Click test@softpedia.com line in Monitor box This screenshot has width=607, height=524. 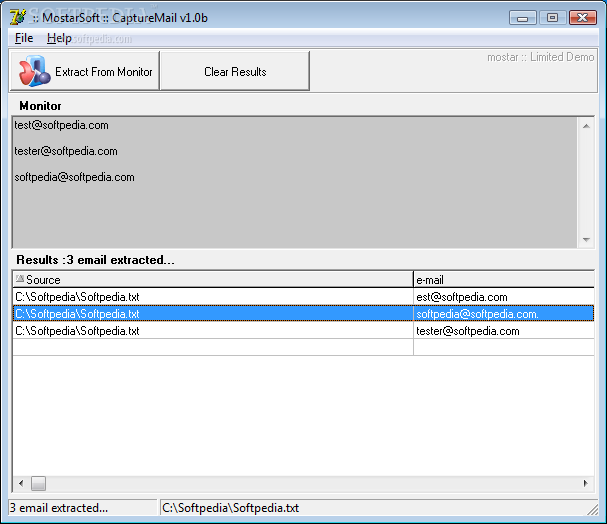[62, 125]
